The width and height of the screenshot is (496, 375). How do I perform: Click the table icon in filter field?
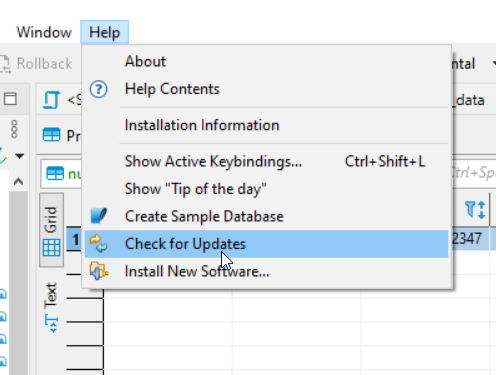tap(55, 173)
